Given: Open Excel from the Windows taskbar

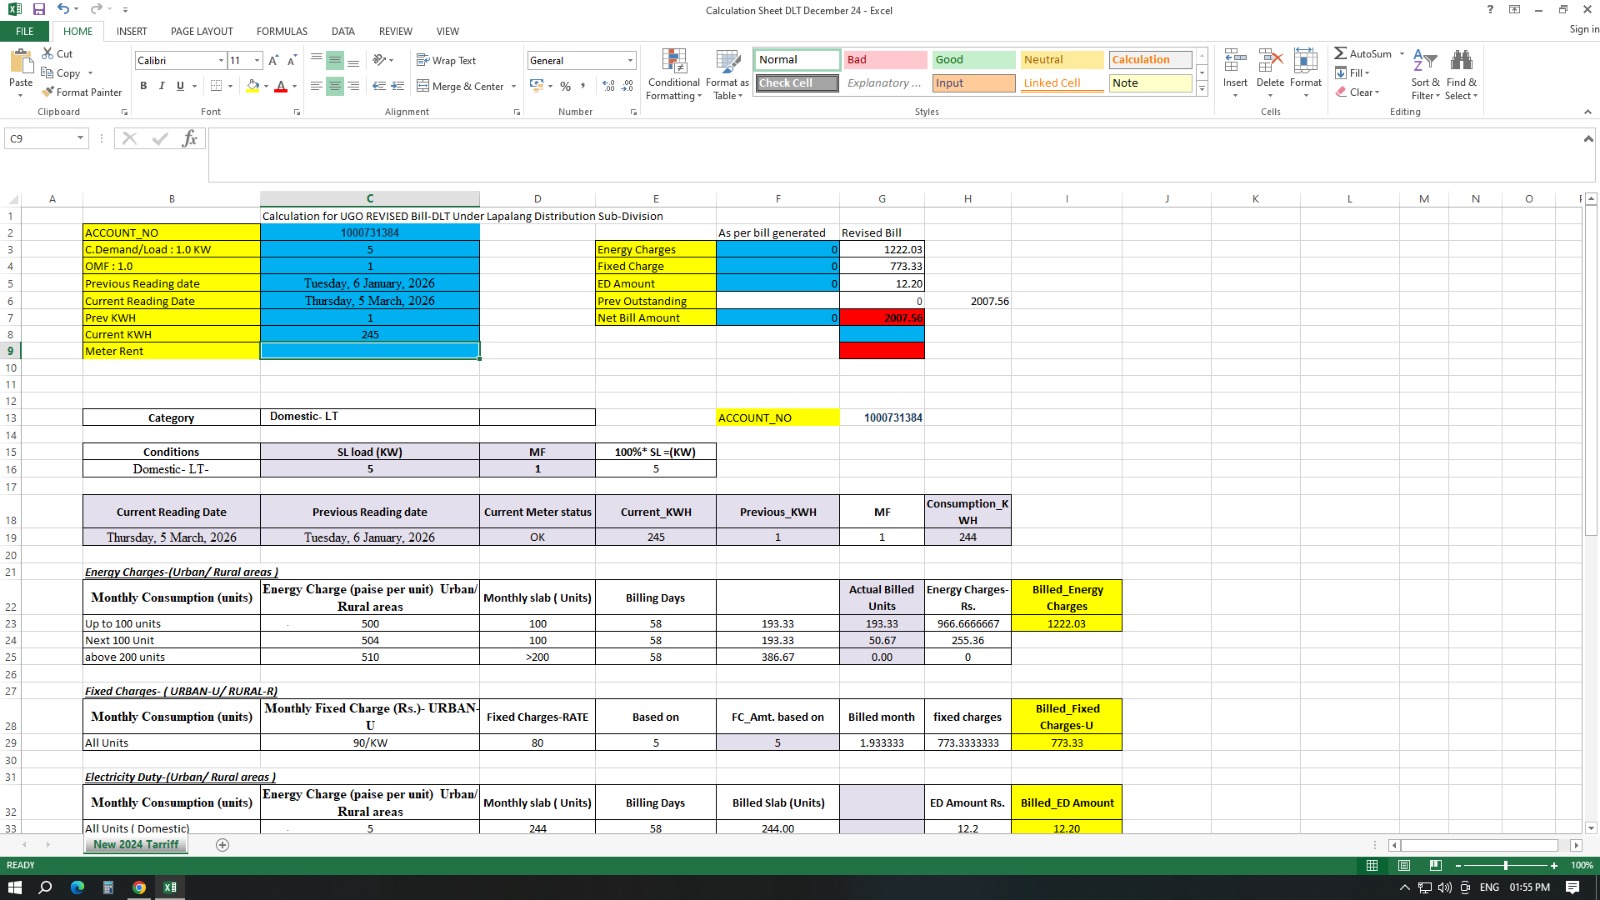Looking at the screenshot, I should tap(170, 887).
